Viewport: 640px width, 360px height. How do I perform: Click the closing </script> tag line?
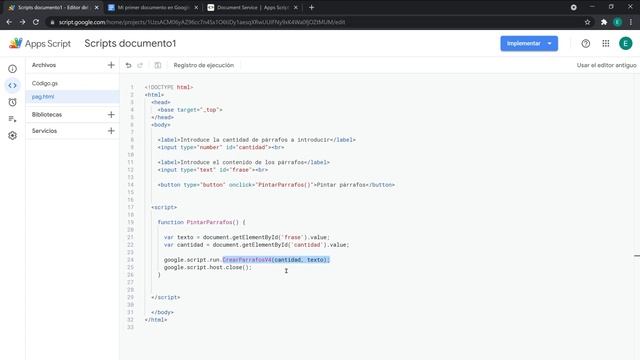[166, 297]
